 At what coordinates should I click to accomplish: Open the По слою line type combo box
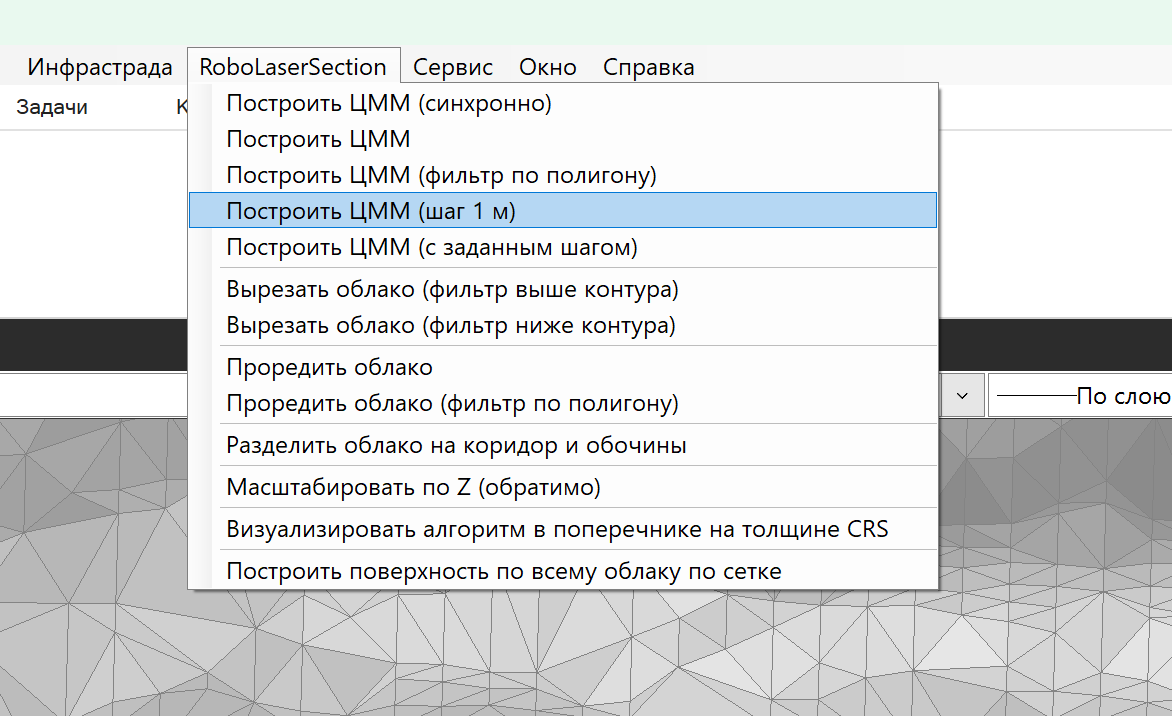click(x=1080, y=396)
